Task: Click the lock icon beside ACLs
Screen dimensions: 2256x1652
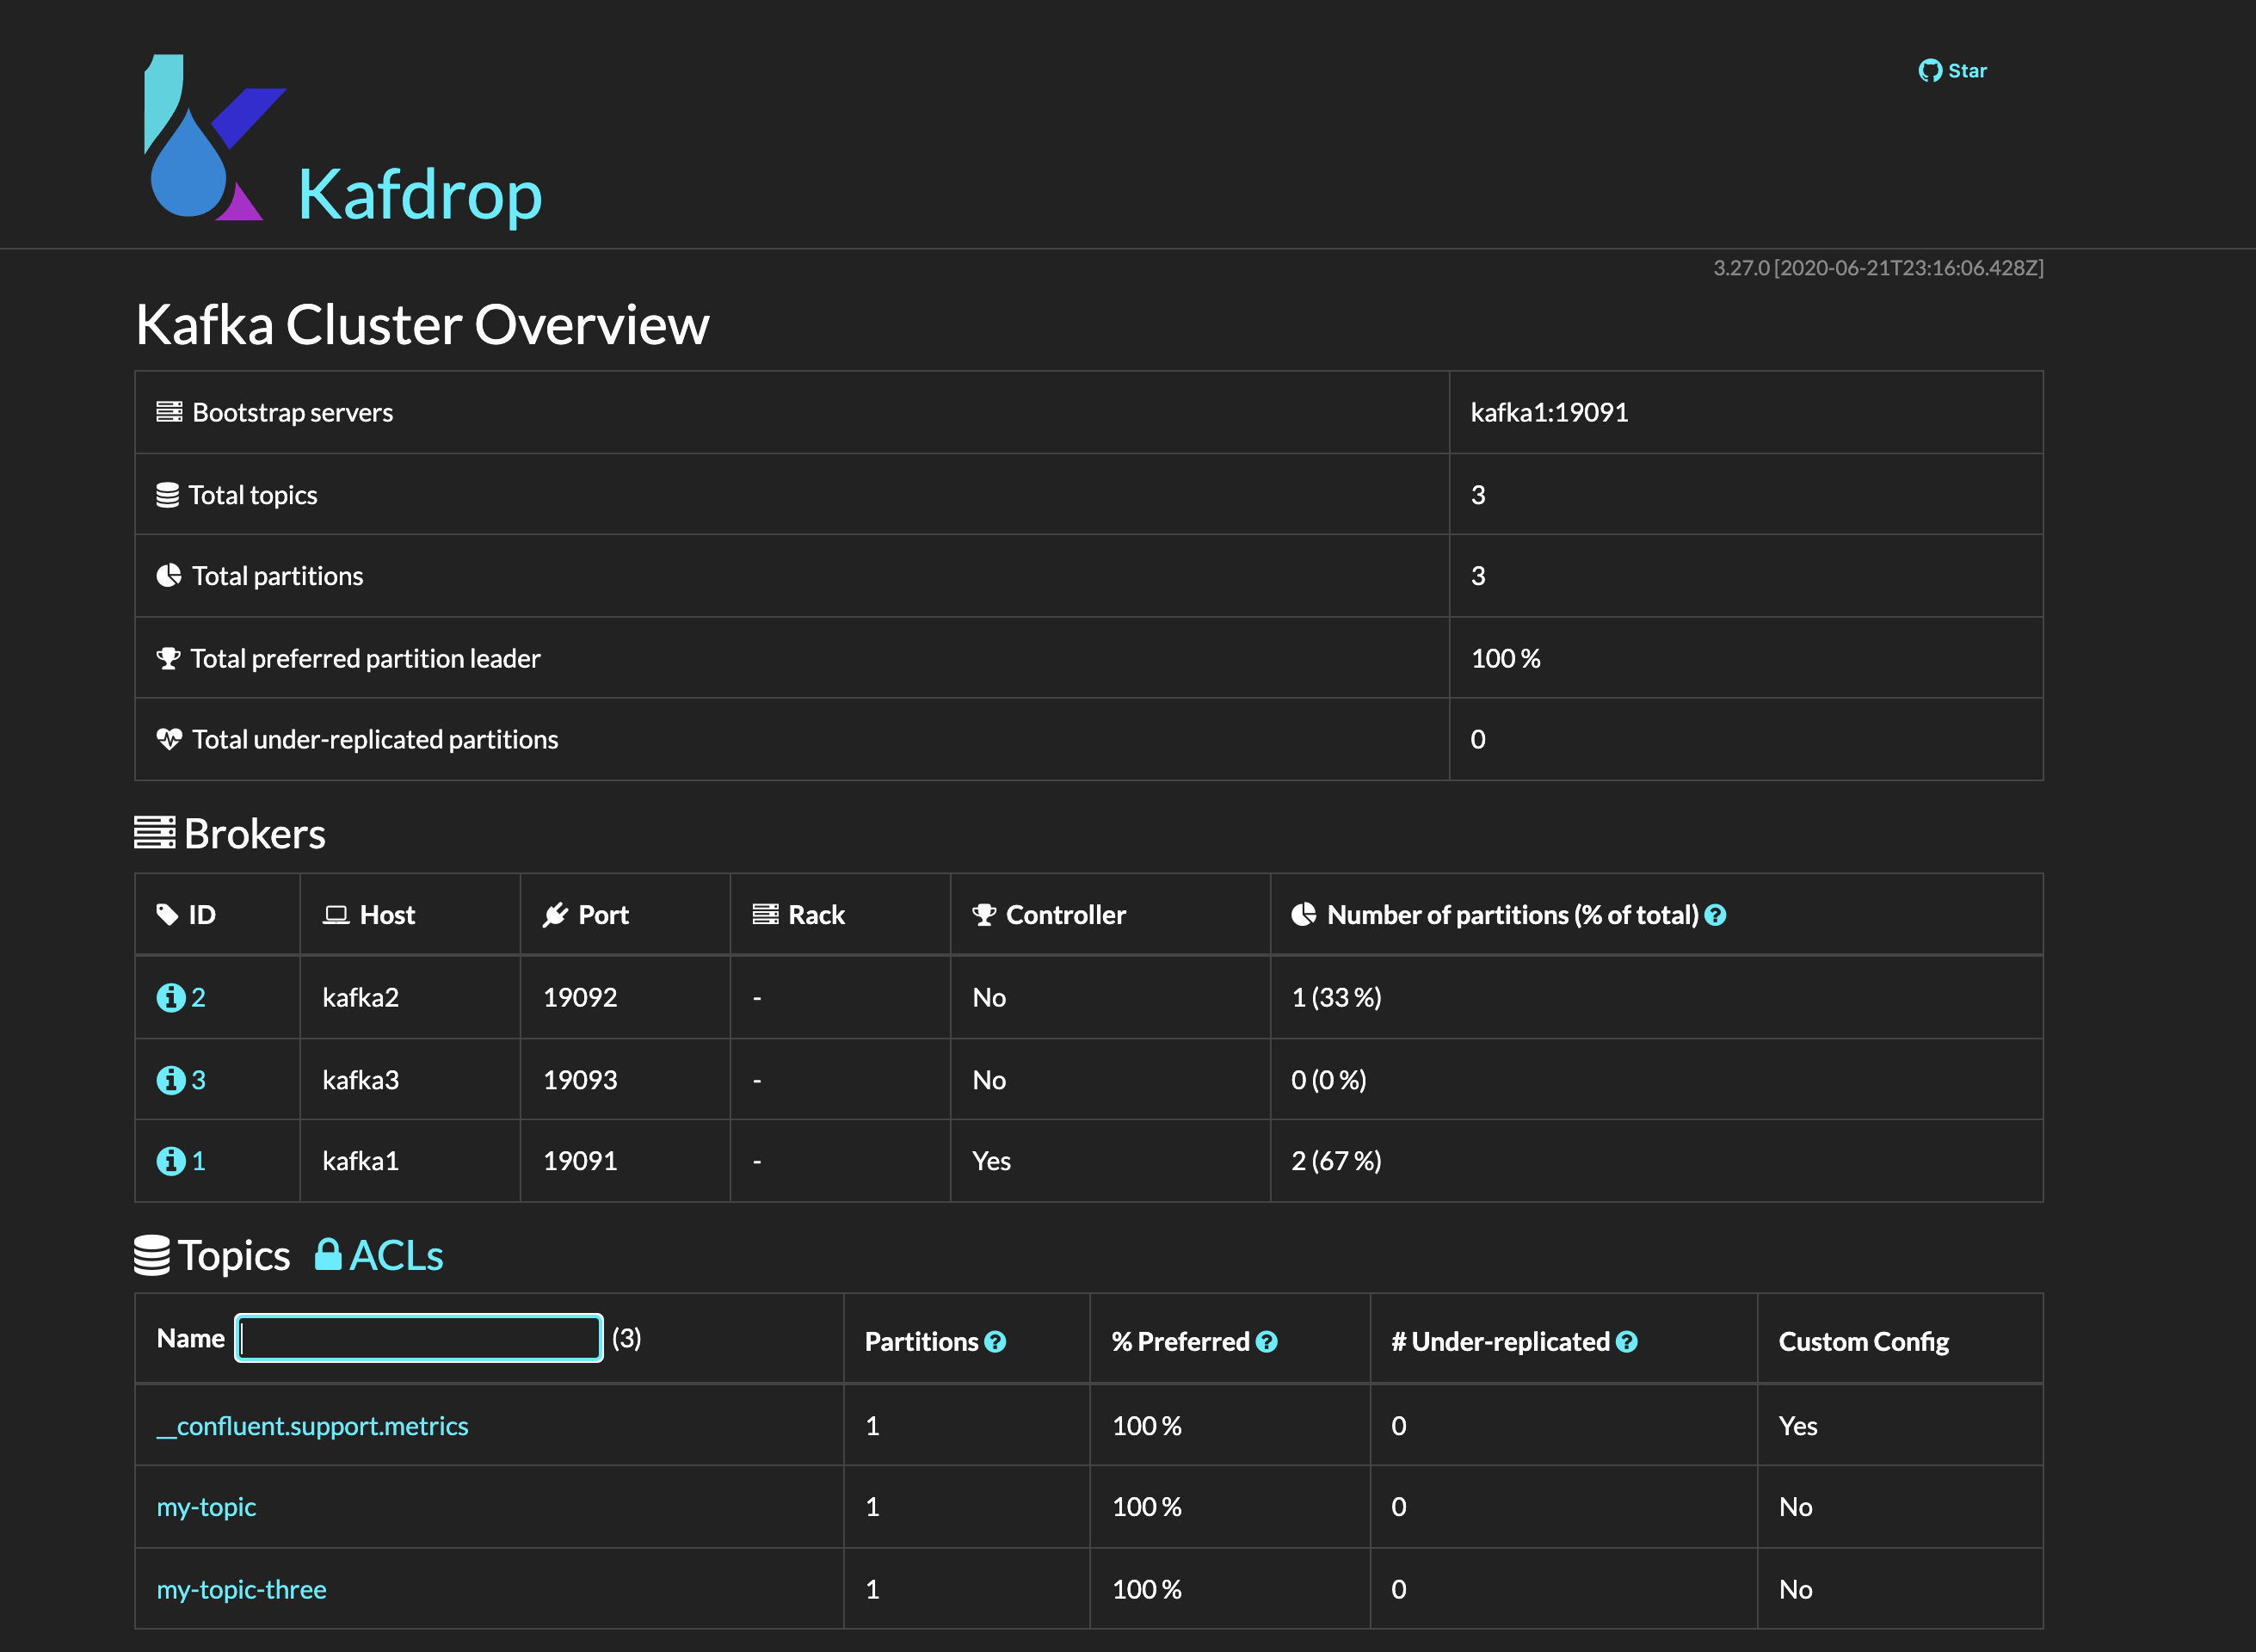Action: (x=327, y=1254)
